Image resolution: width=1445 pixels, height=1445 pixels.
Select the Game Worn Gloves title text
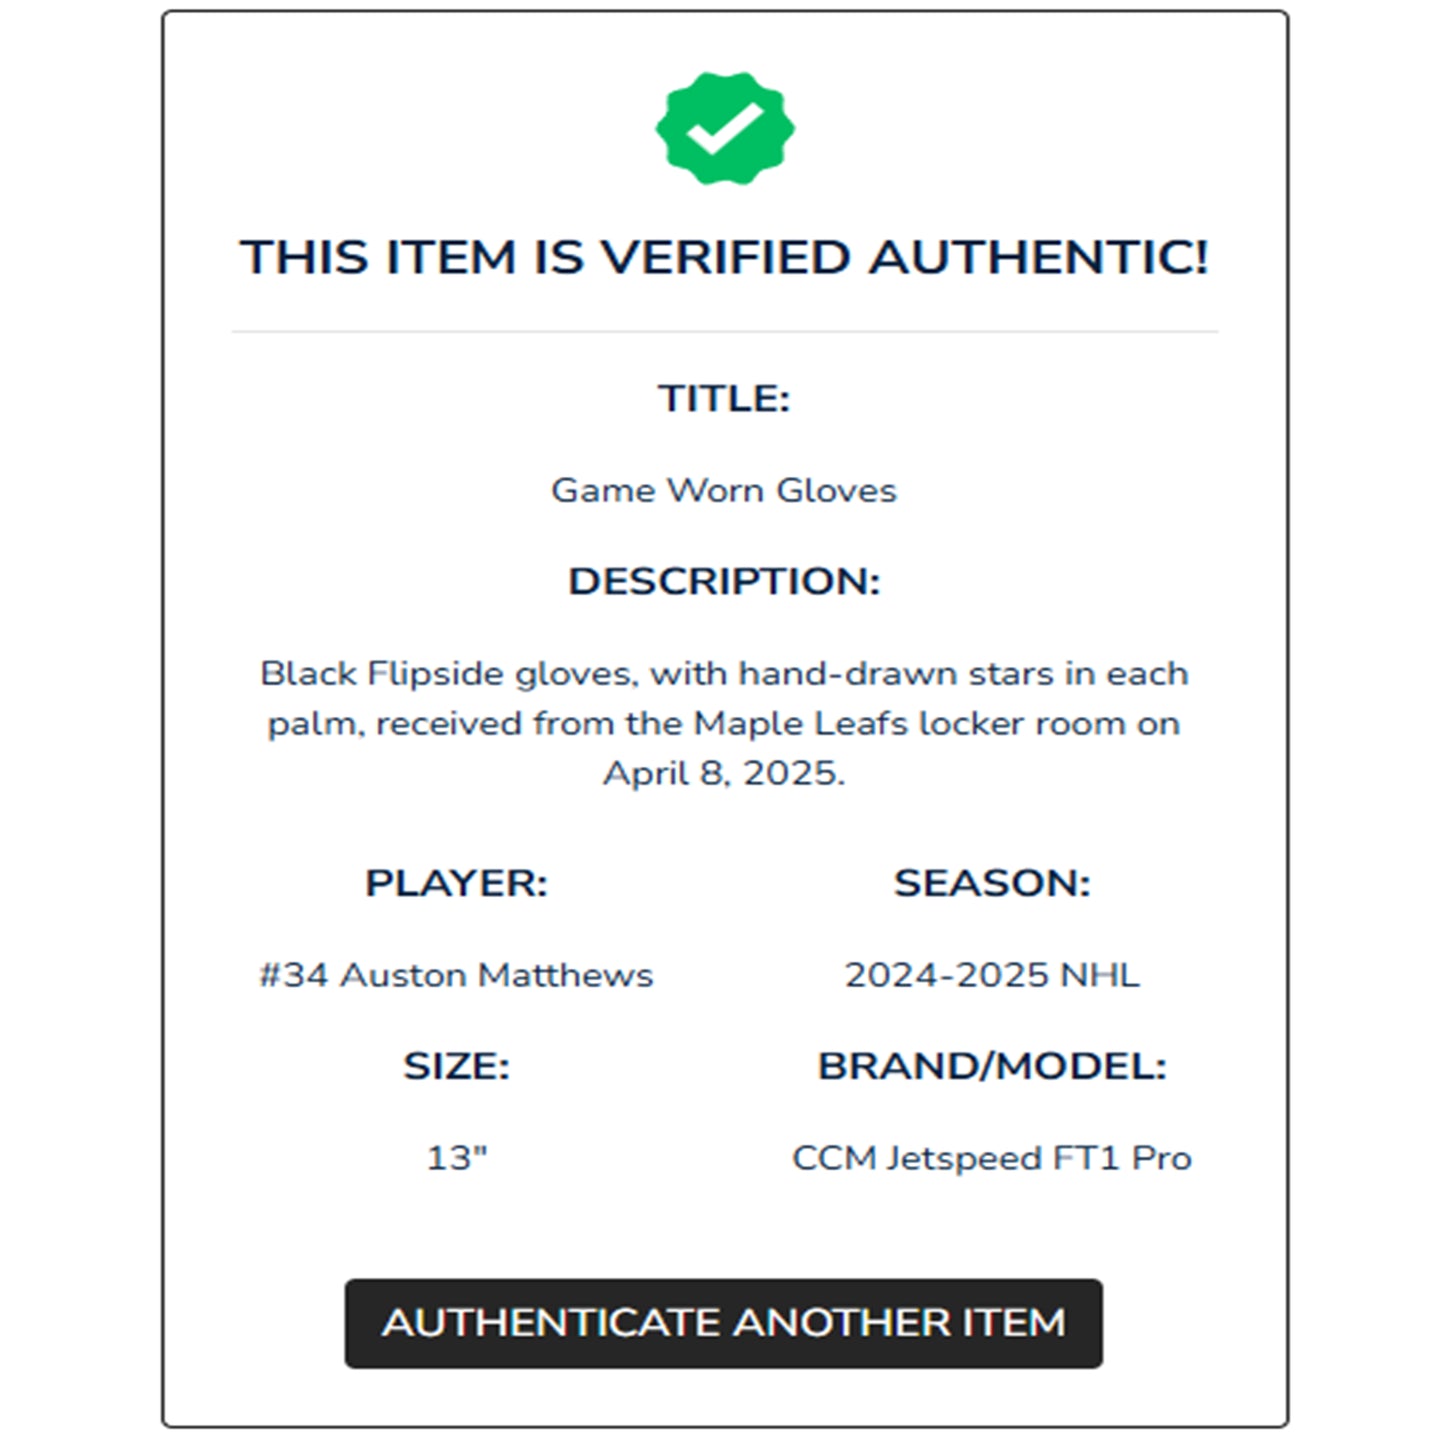point(724,490)
